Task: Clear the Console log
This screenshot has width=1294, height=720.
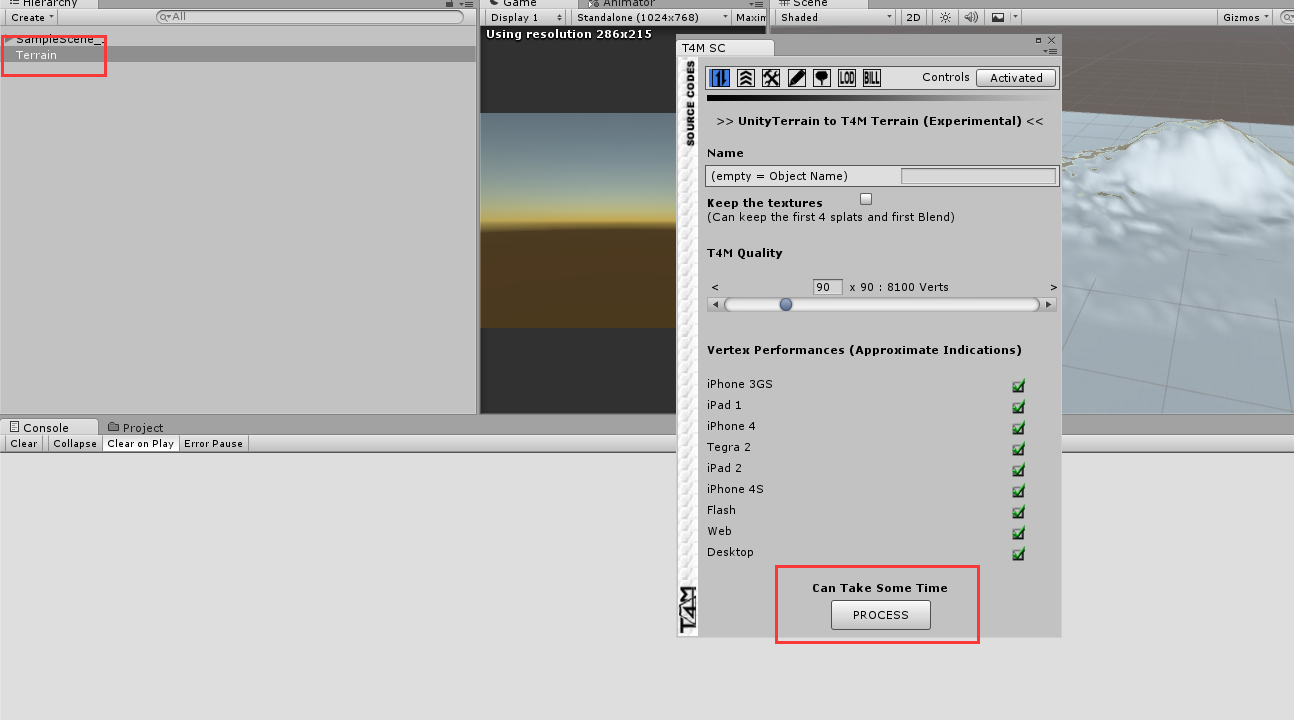Action: (x=24, y=443)
